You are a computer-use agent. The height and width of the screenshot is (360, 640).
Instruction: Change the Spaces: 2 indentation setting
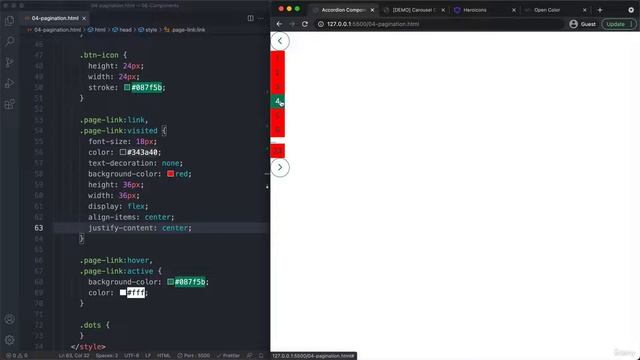click(x=107, y=356)
